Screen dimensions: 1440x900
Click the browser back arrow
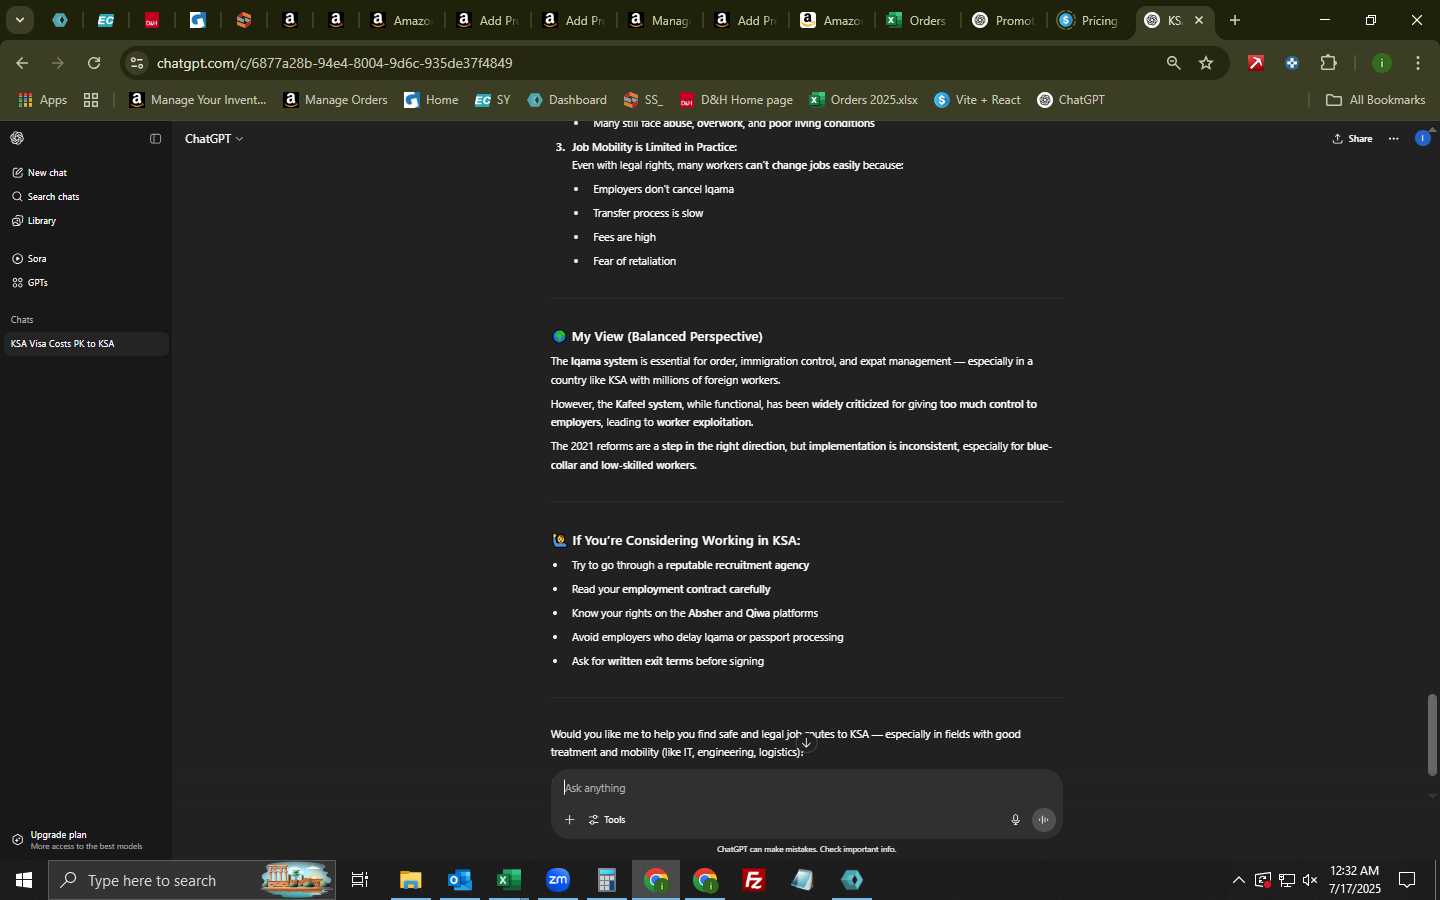[21, 63]
